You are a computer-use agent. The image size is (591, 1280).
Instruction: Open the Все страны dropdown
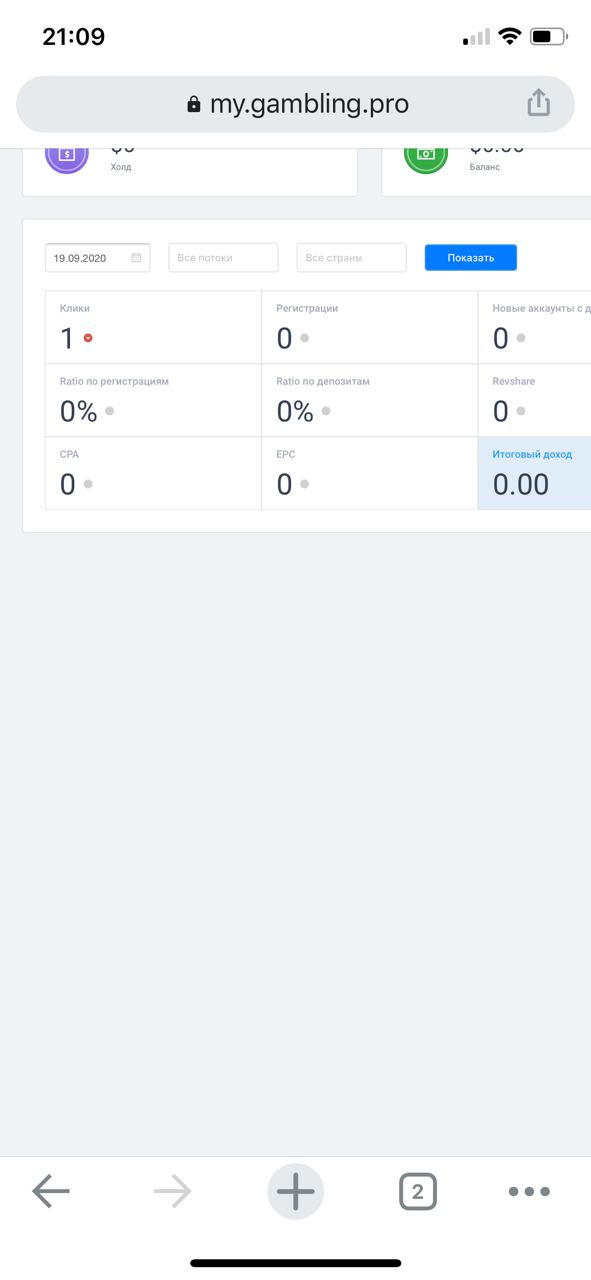click(x=352, y=257)
